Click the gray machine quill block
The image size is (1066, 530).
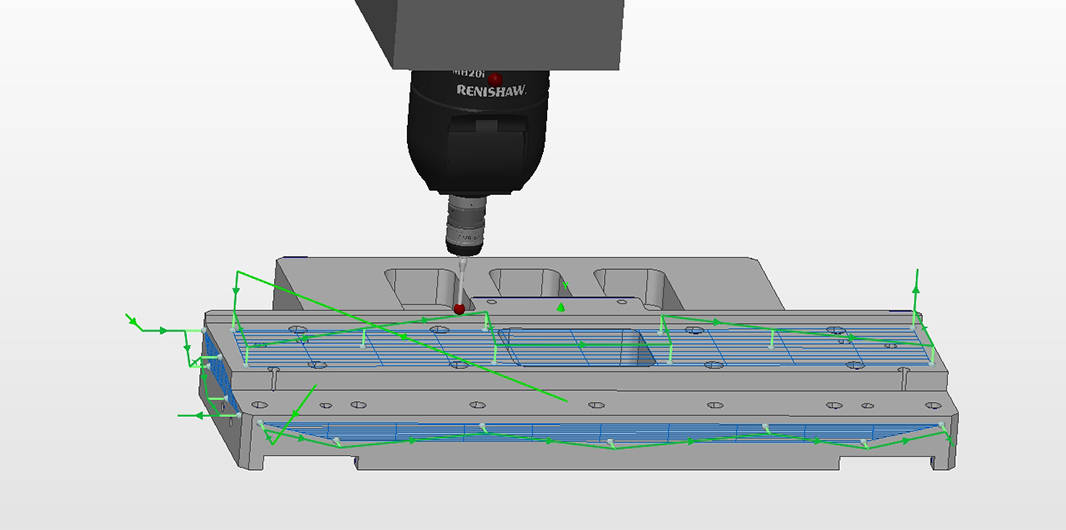[x=490, y=32]
